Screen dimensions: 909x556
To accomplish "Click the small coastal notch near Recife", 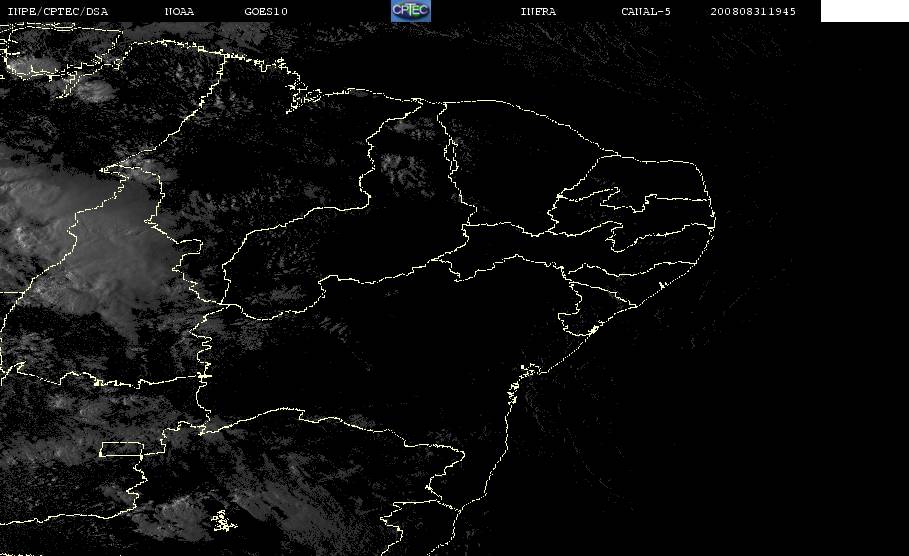I will click(x=661, y=285).
